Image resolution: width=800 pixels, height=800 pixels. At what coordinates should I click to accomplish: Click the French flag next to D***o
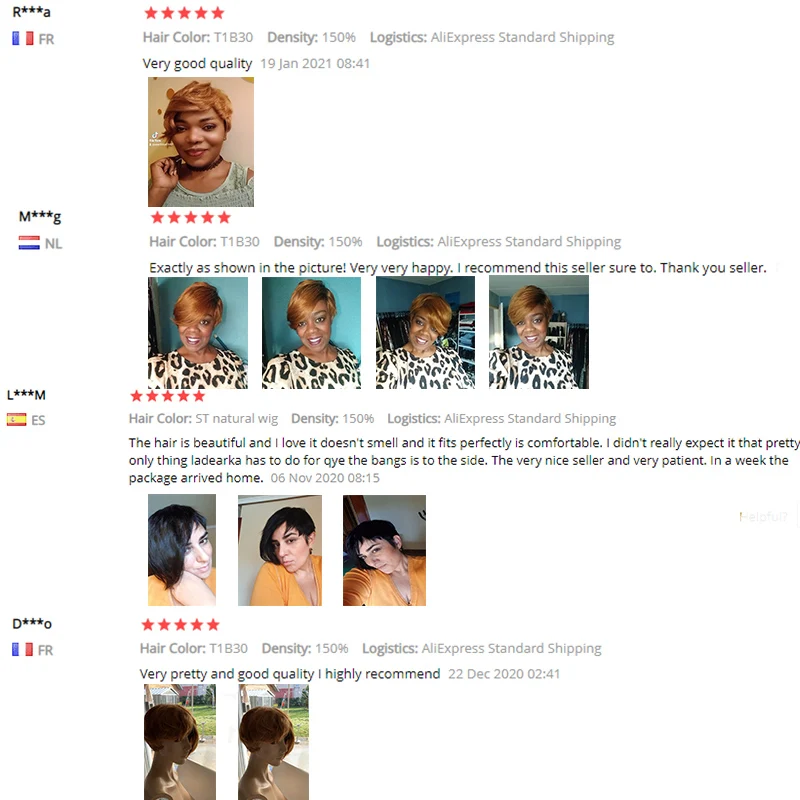(x=23, y=649)
